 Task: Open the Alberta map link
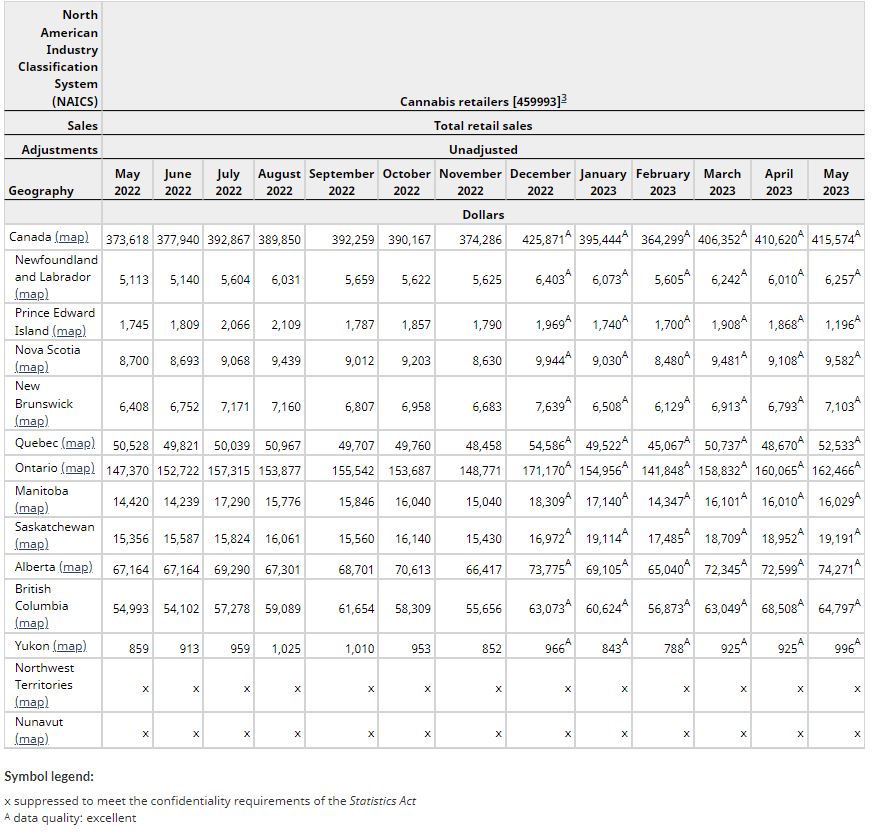76,567
